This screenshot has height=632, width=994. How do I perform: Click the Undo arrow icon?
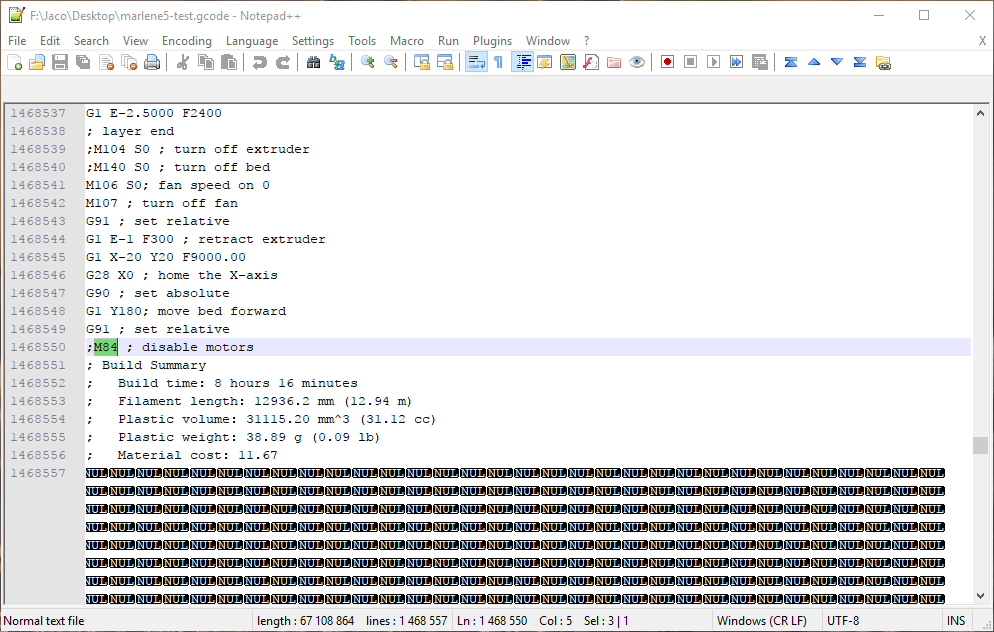260,62
